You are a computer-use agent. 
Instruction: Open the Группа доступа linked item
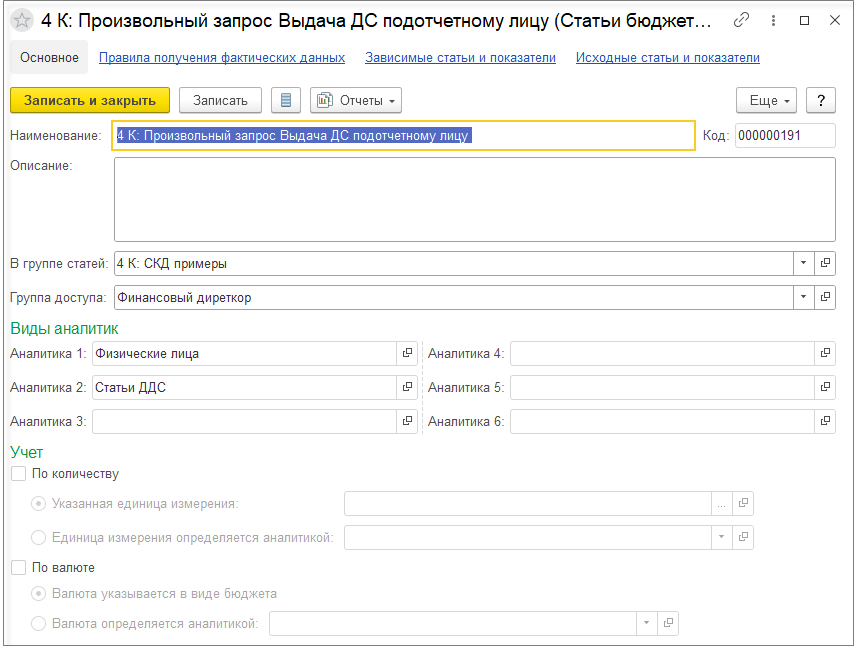tap(825, 297)
